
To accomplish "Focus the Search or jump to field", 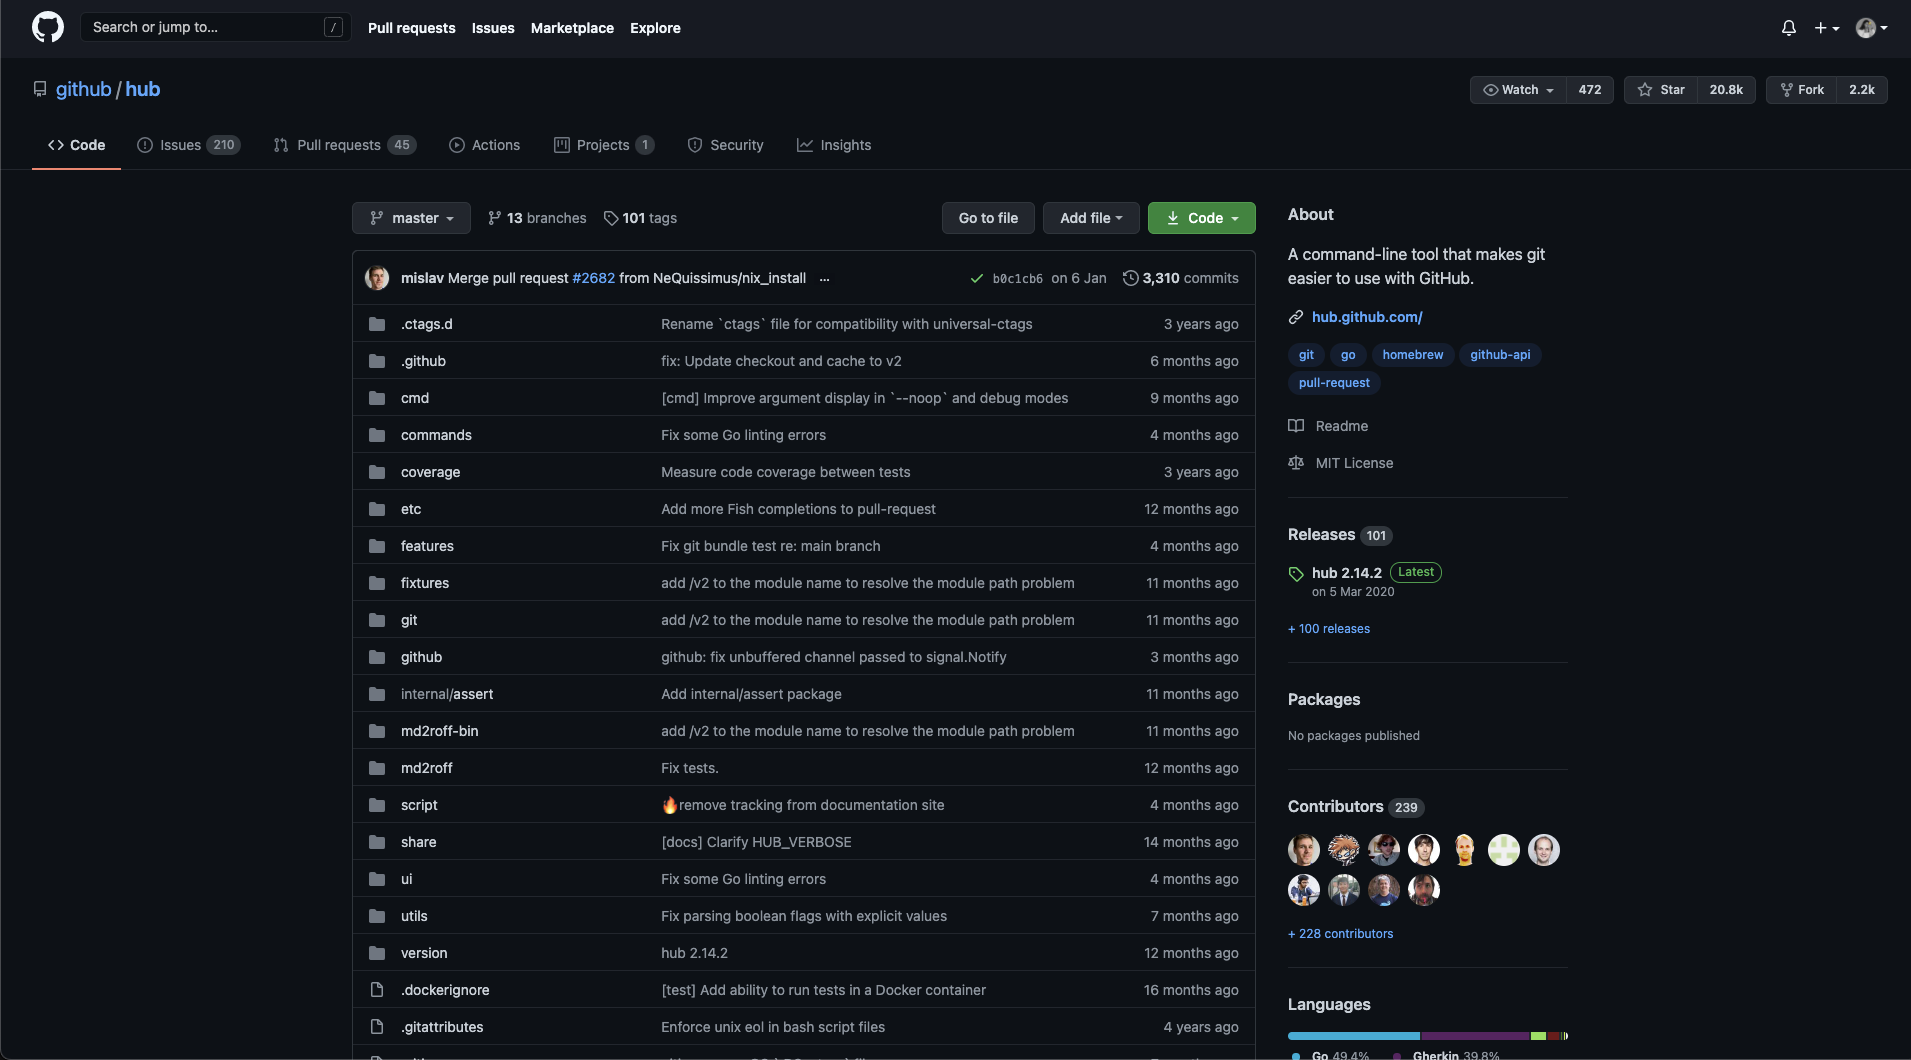I will [x=216, y=27].
